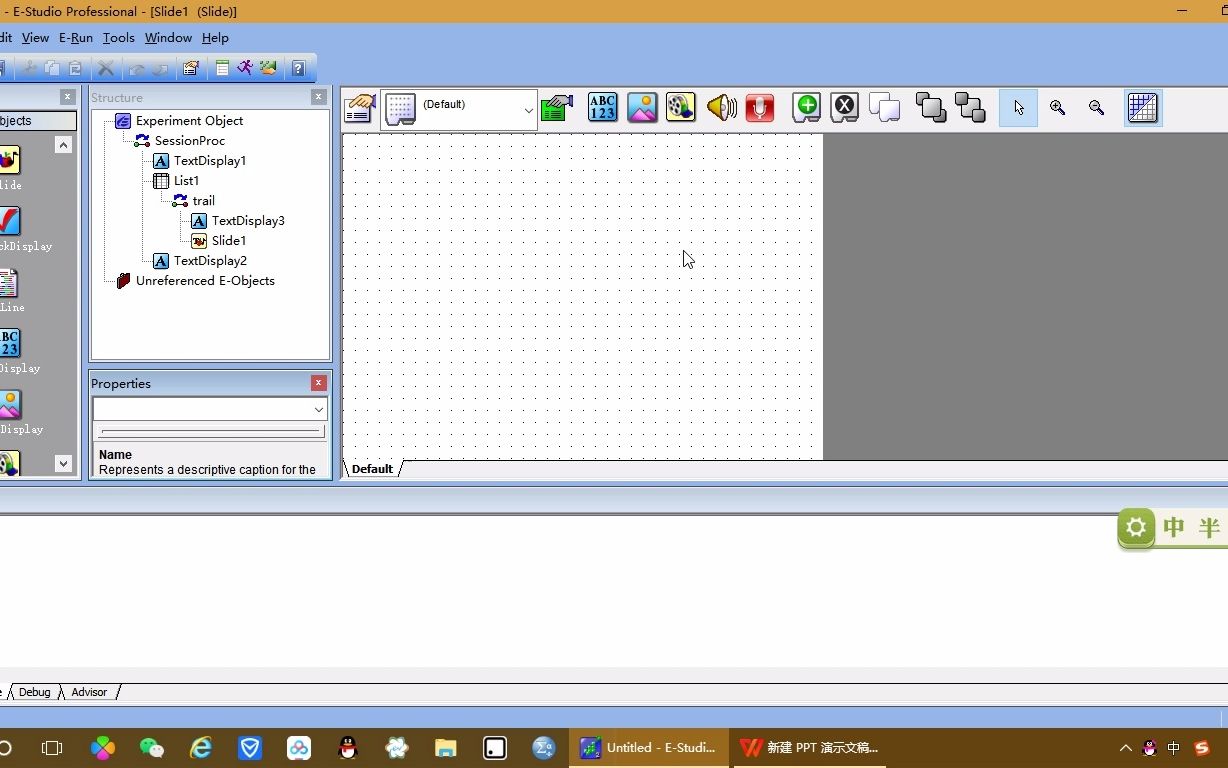Select TextDisplay3 in the Structure tree

pos(247,220)
